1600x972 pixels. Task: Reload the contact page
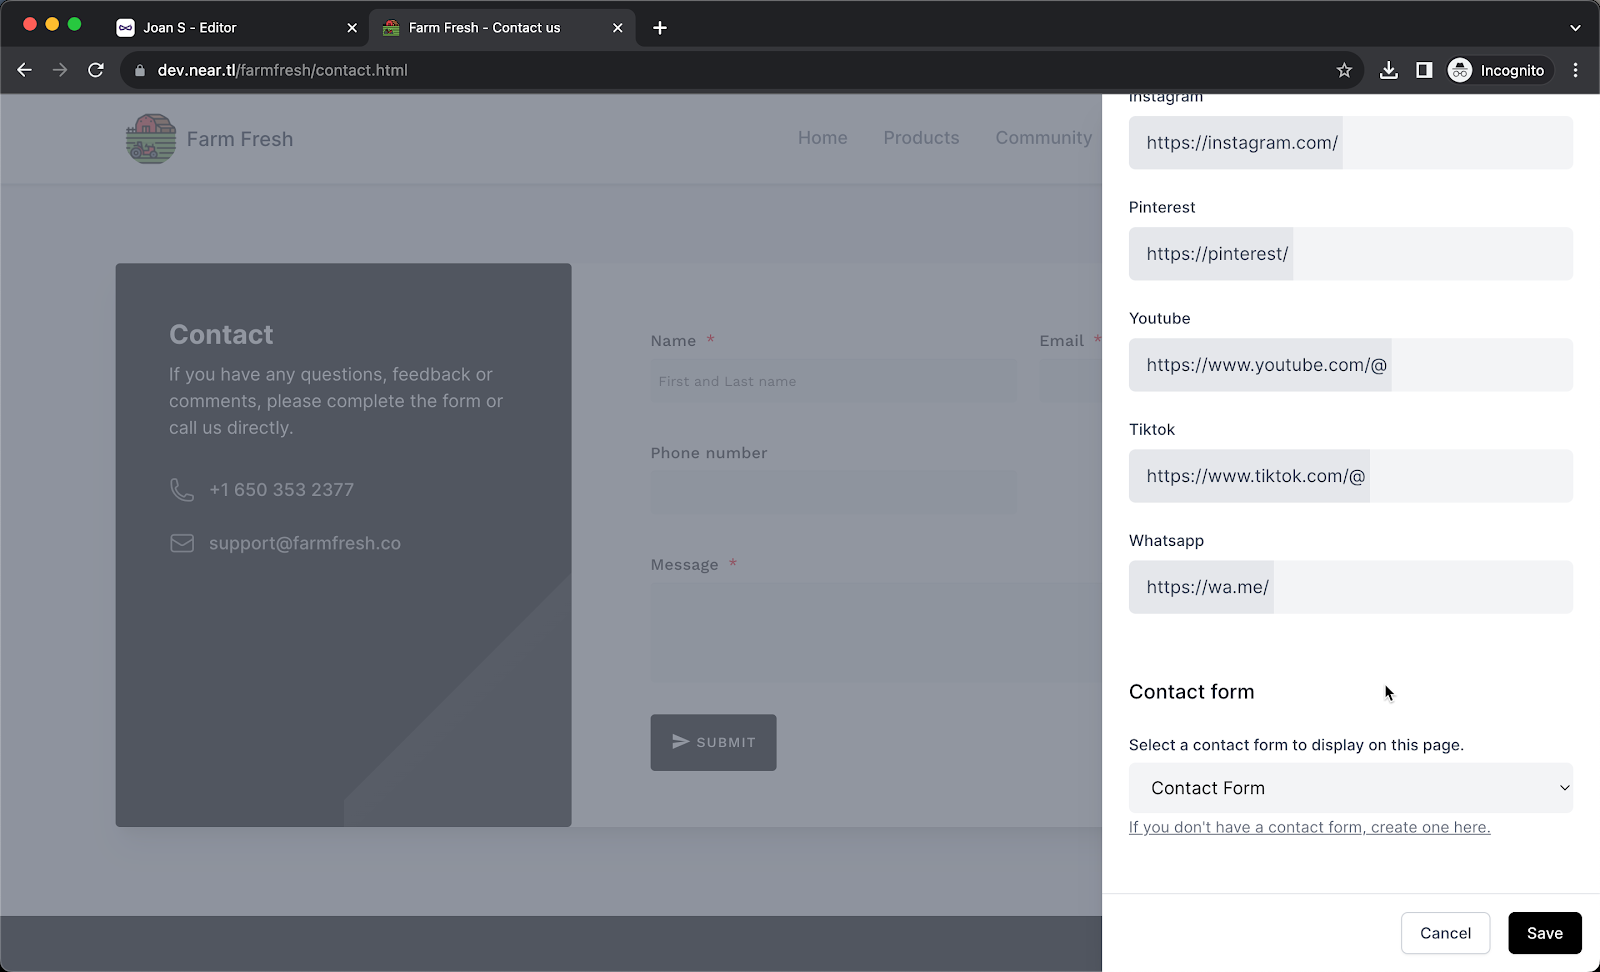[x=96, y=70]
